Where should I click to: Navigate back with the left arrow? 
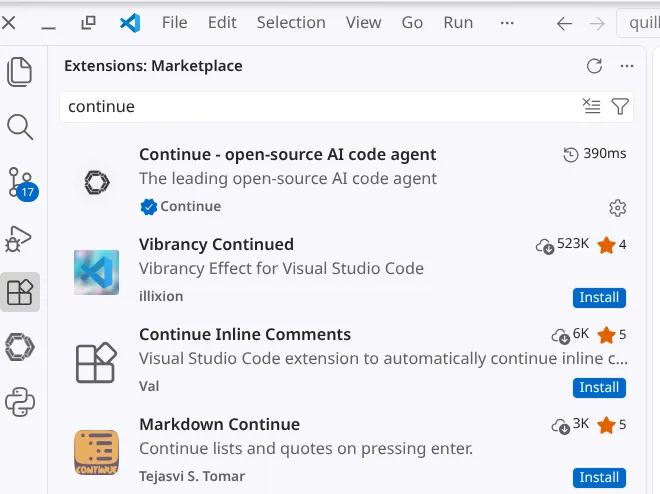pos(564,24)
